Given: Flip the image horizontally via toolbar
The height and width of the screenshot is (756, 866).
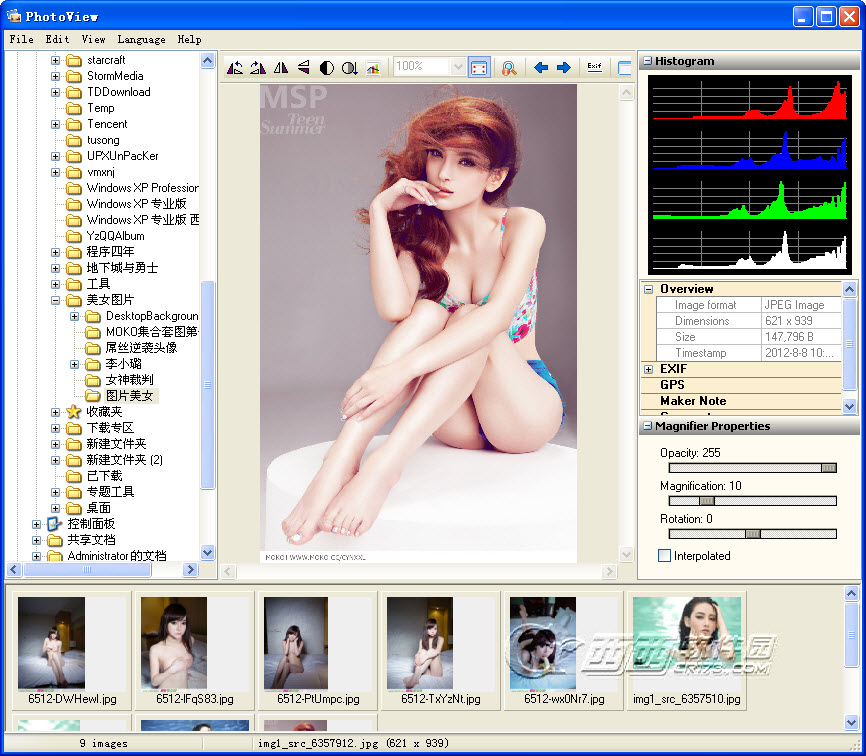Looking at the screenshot, I should 281,68.
